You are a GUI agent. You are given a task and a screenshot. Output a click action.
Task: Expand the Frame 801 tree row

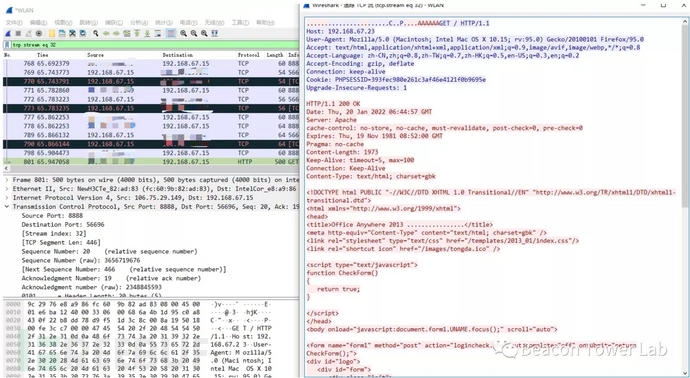(x=7, y=180)
